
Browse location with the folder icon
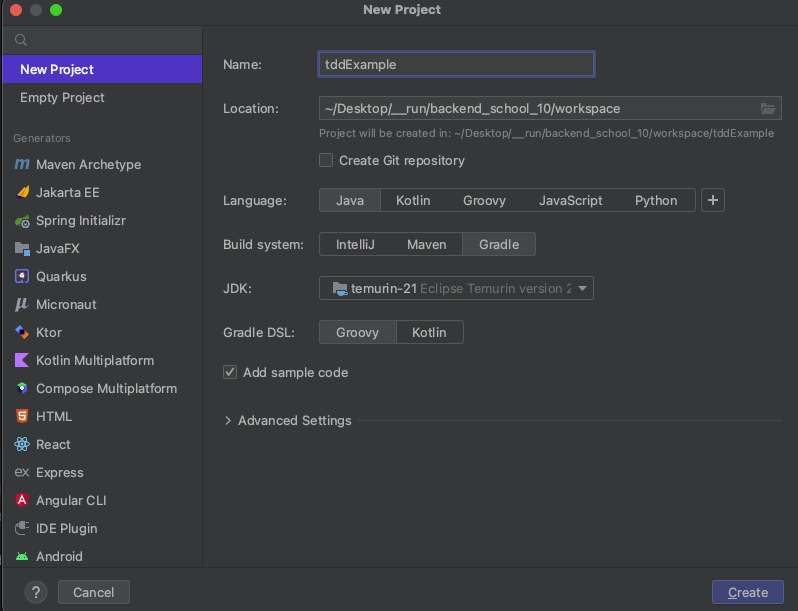(x=767, y=108)
